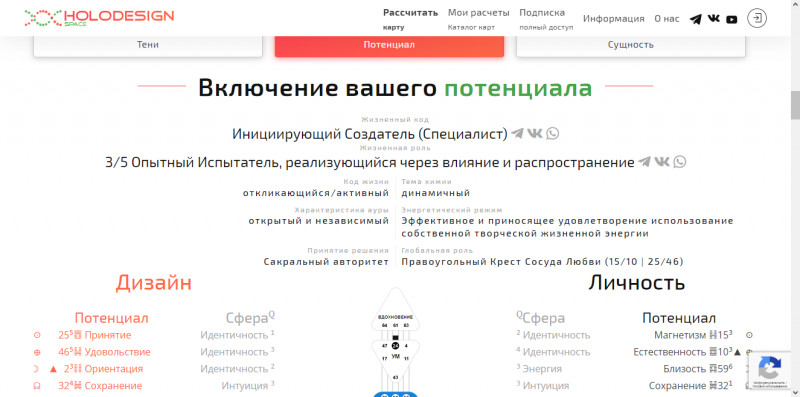Click the sun symbol beside Магнетизм 15
This screenshot has height=397, width=800.
tap(749, 335)
